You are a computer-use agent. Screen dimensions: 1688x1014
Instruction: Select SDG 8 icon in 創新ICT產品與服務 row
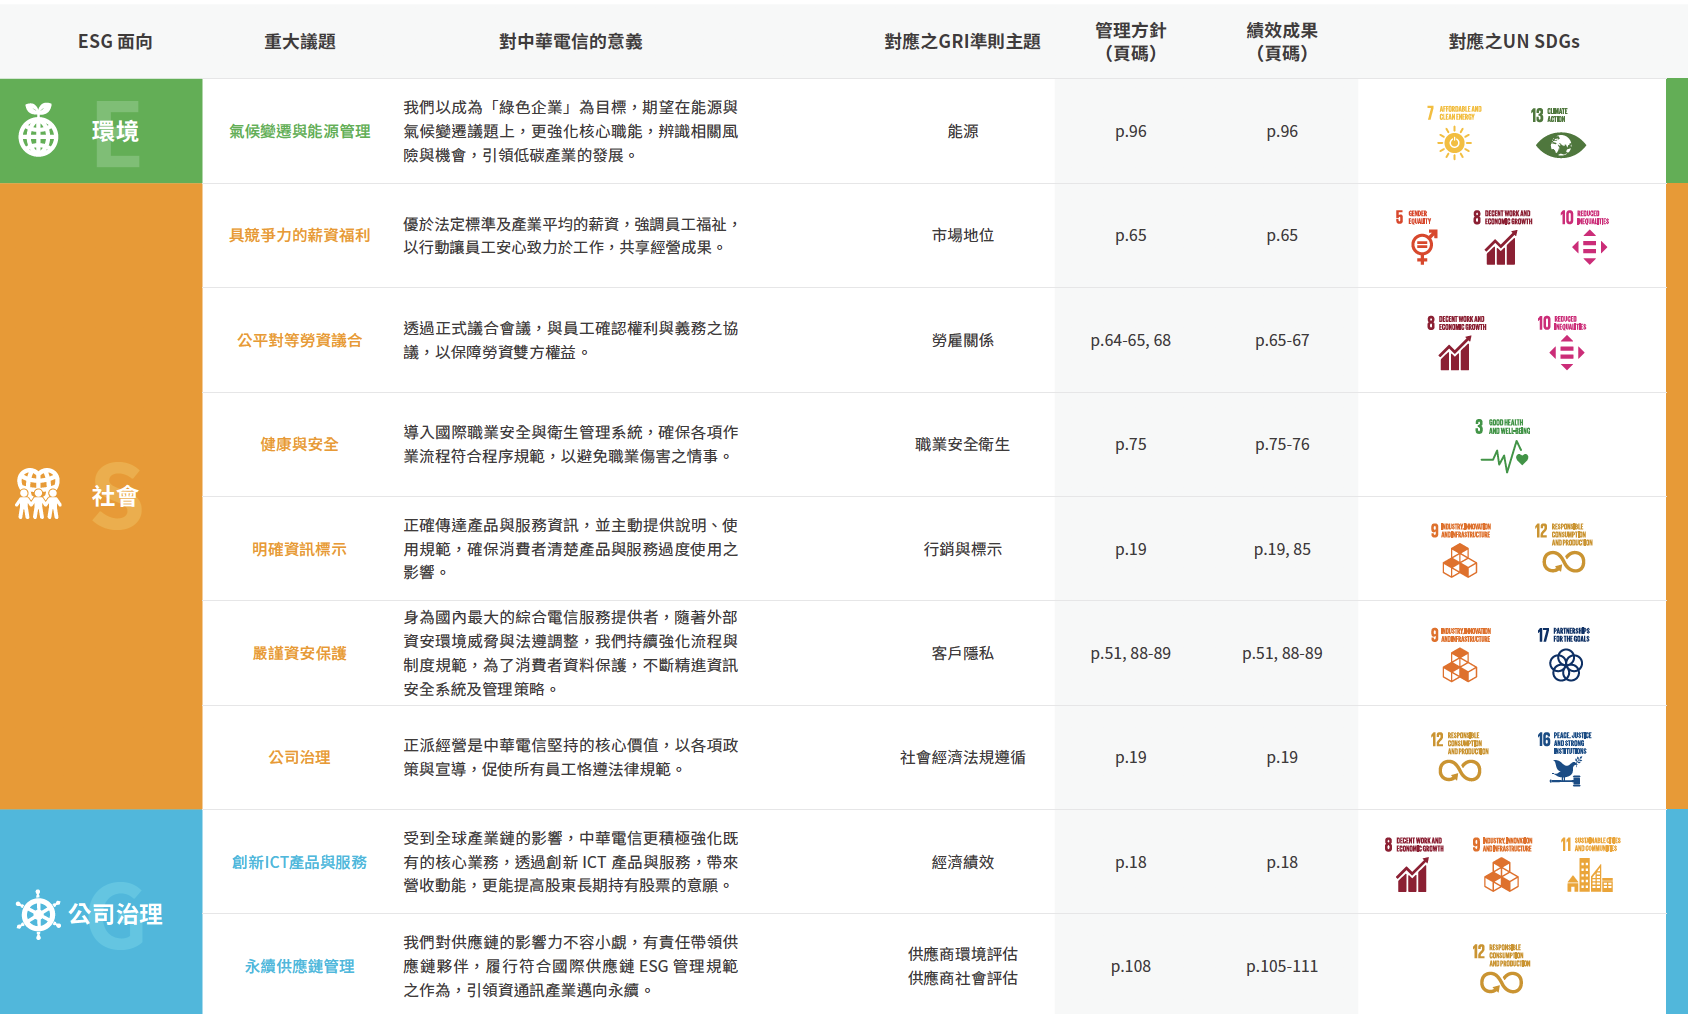[1413, 864]
